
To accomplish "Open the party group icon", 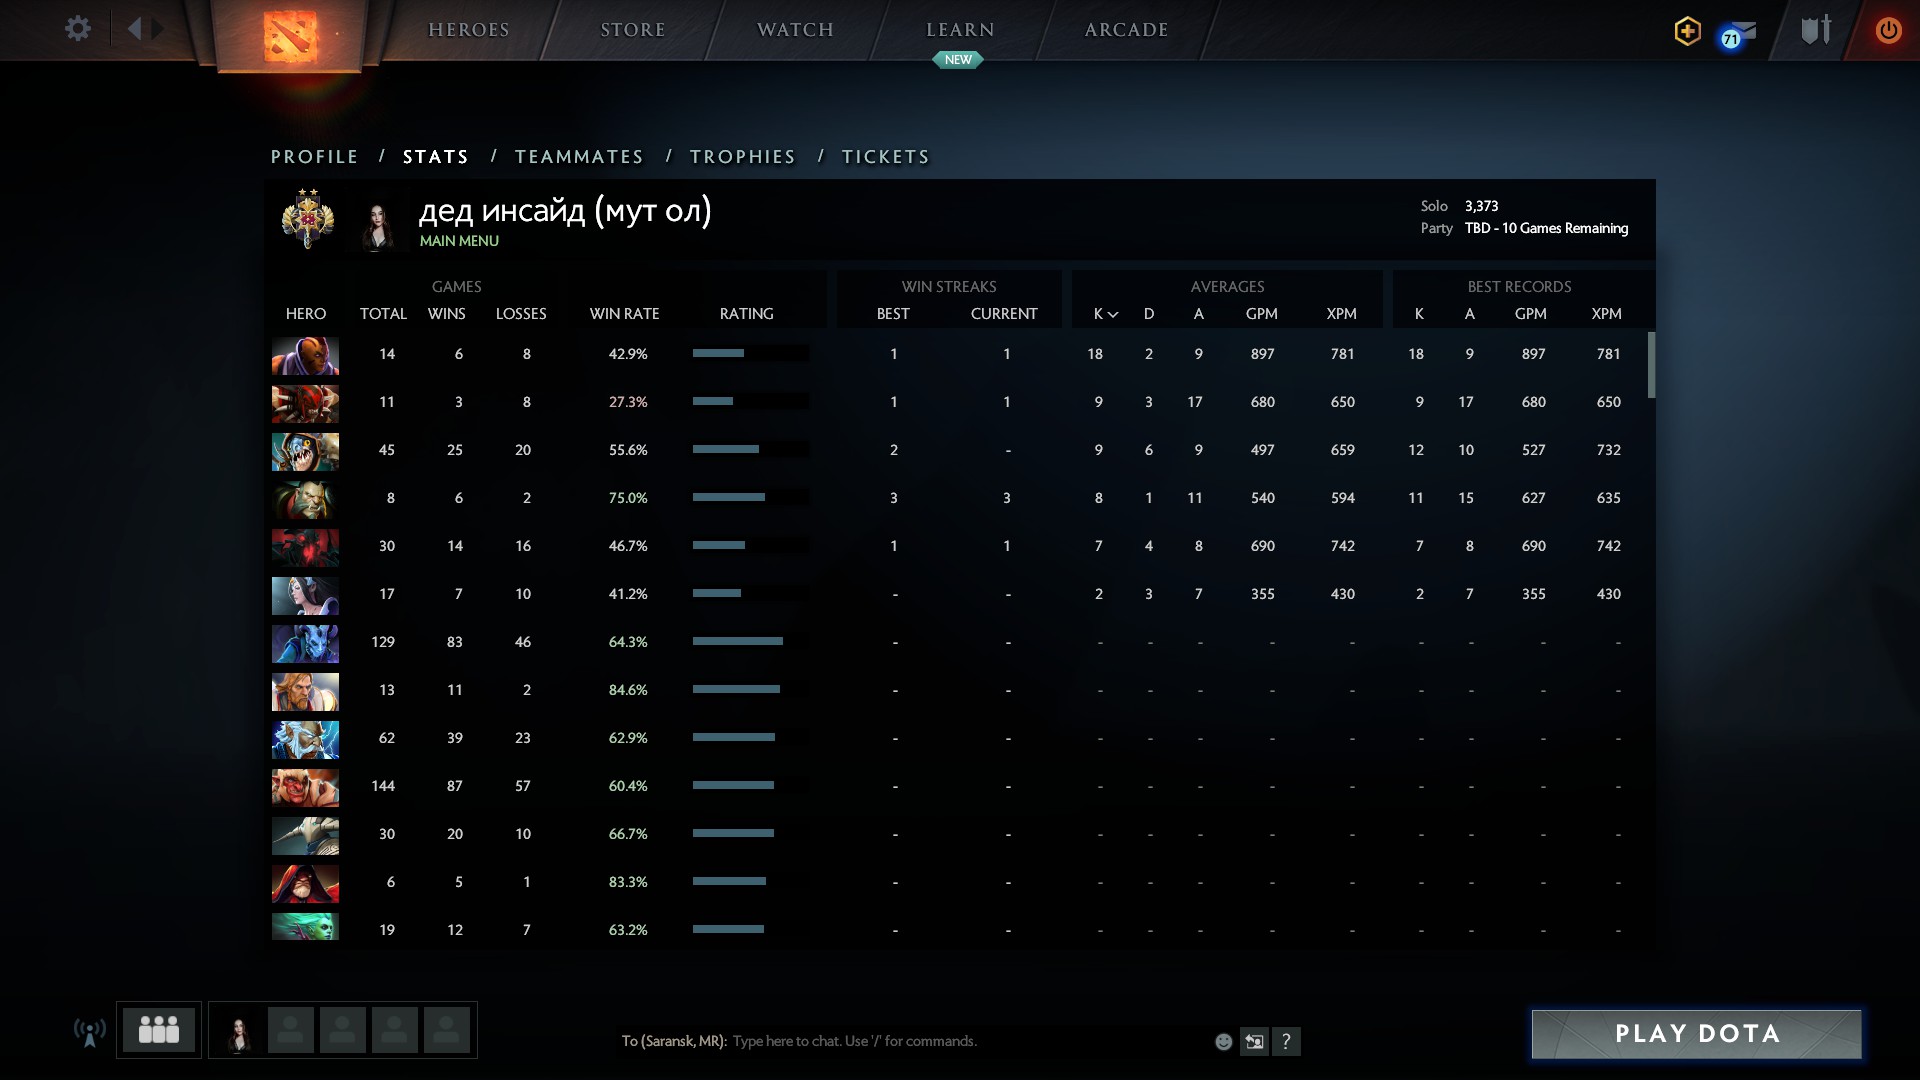I will 159,1029.
